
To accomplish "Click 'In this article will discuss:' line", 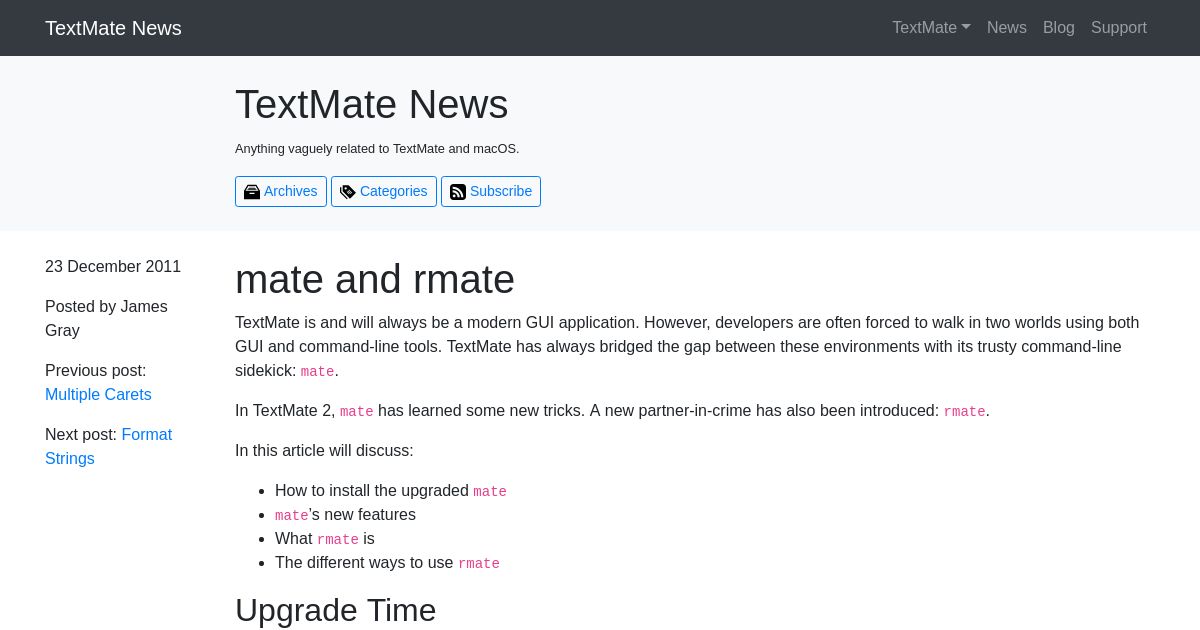I will (324, 450).
